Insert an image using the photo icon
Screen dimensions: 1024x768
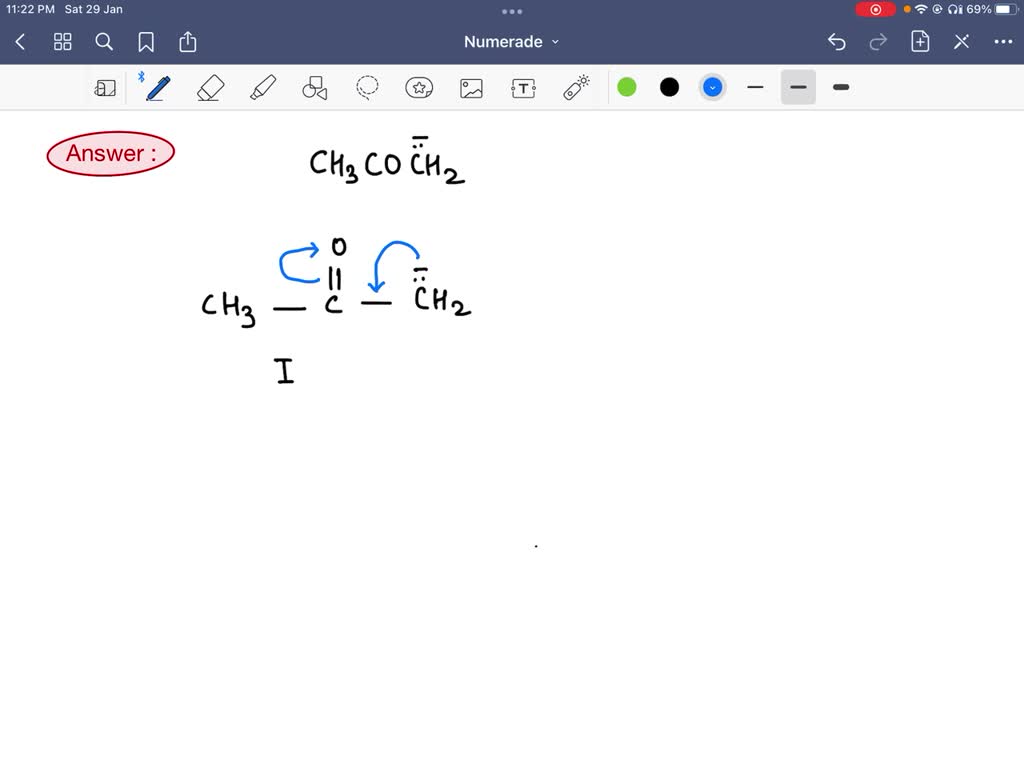click(x=471, y=87)
